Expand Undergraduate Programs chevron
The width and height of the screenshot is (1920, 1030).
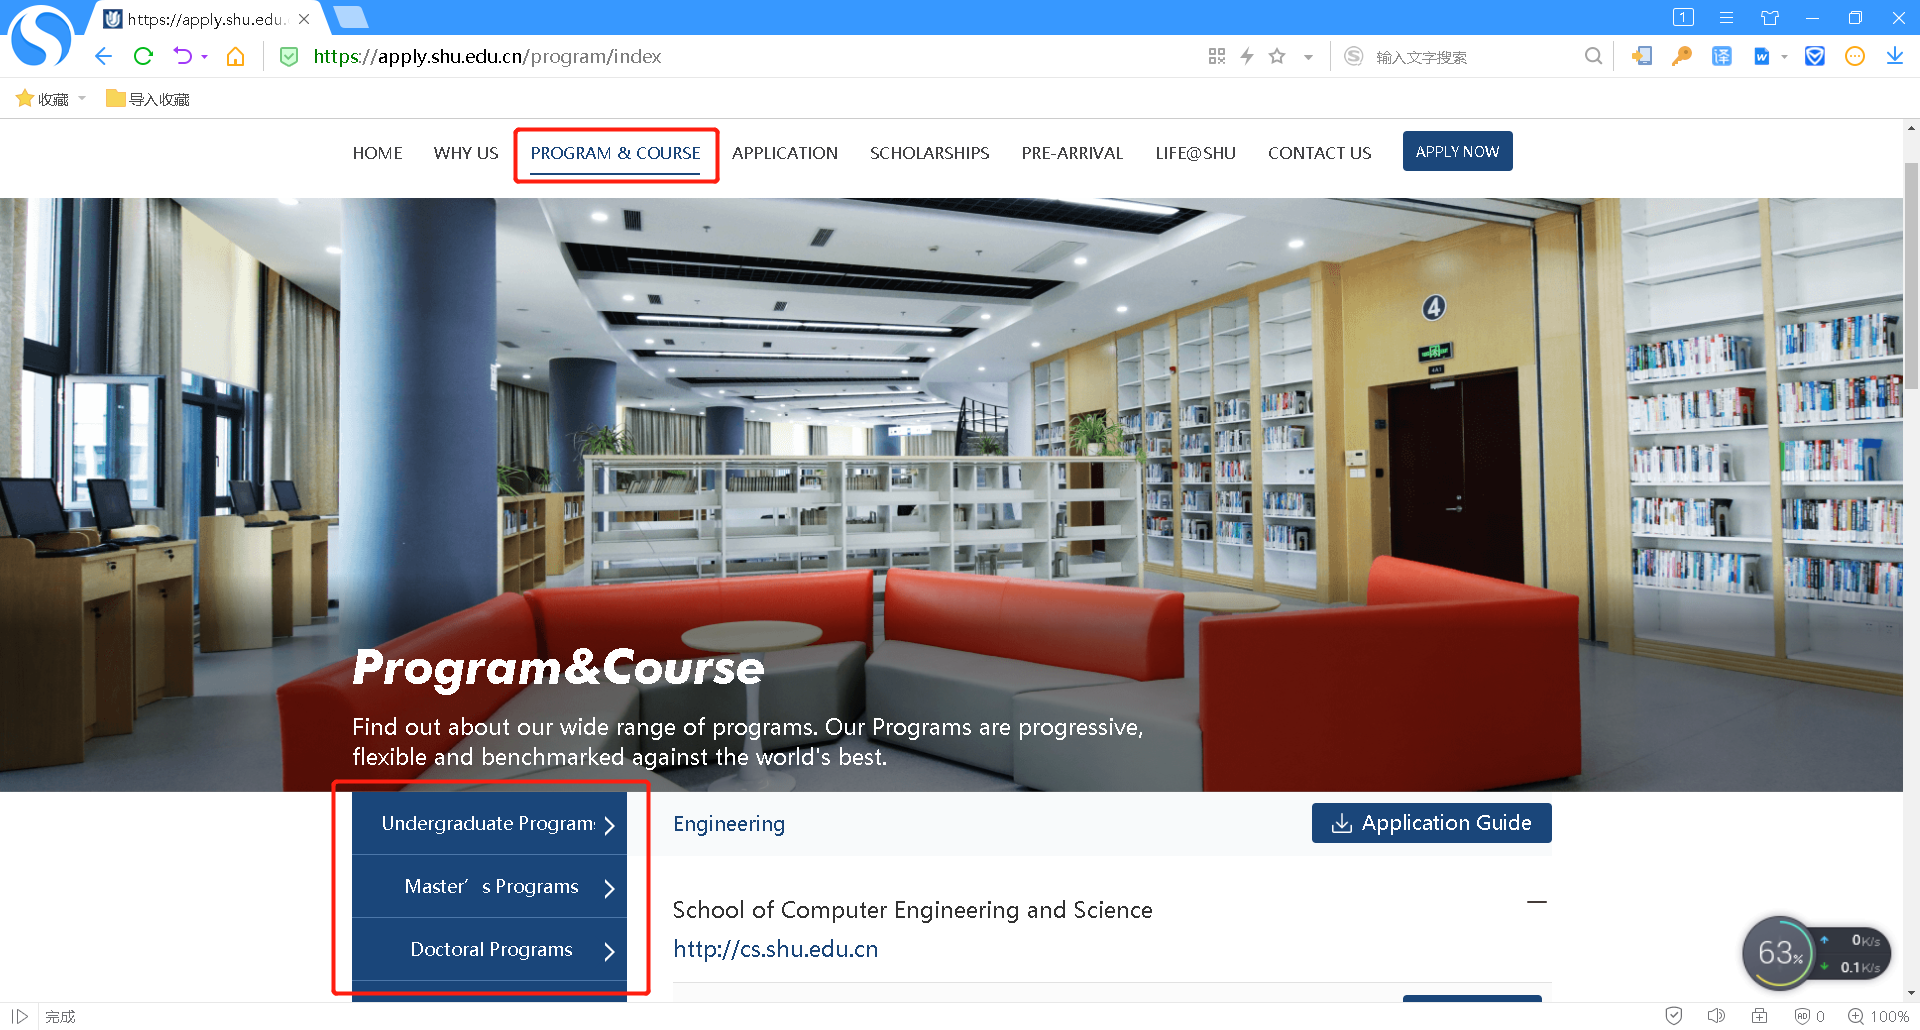(609, 825)
